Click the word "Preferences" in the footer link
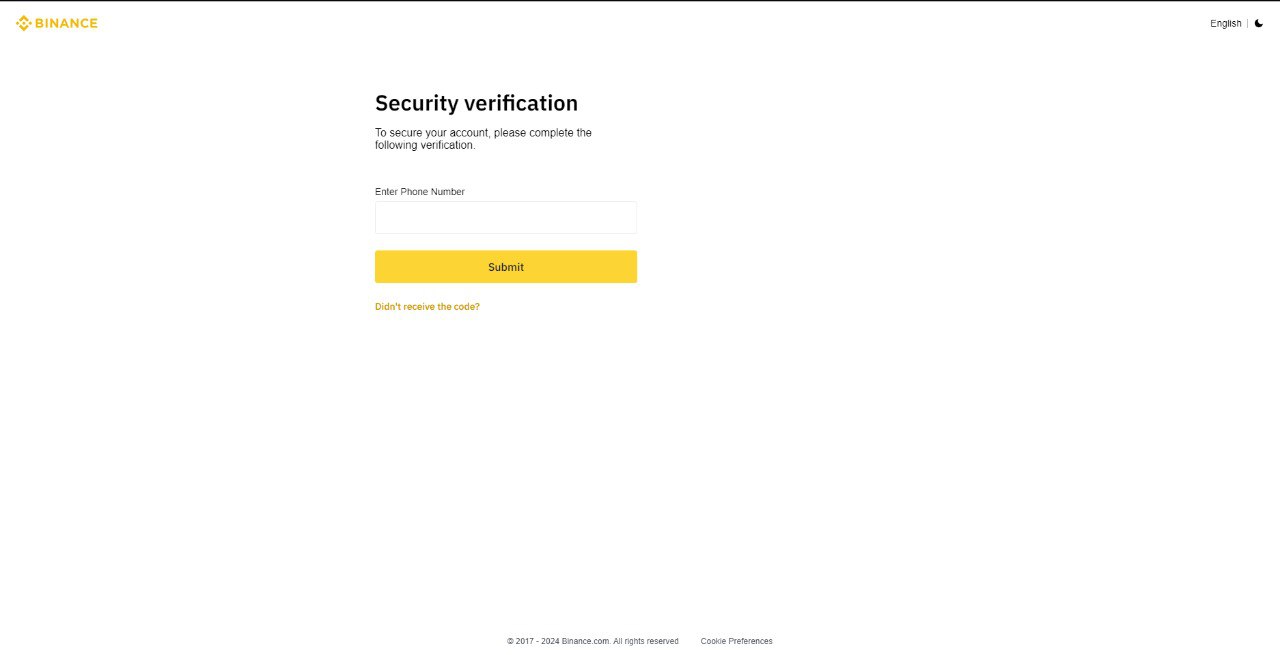This screenshot has width=1280, height=655. click(750, 641)
